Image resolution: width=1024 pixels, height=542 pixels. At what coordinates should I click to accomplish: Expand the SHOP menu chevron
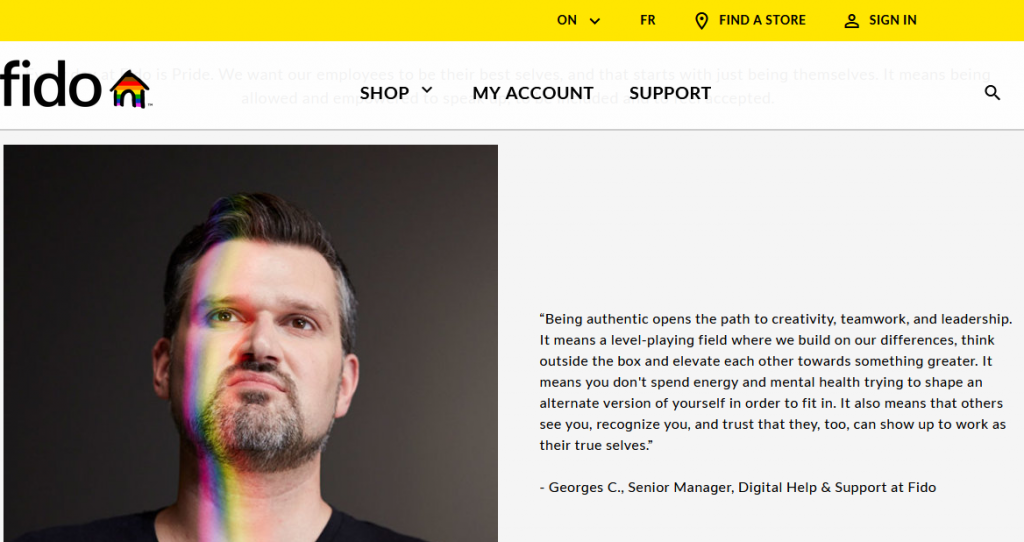(427, 90)
